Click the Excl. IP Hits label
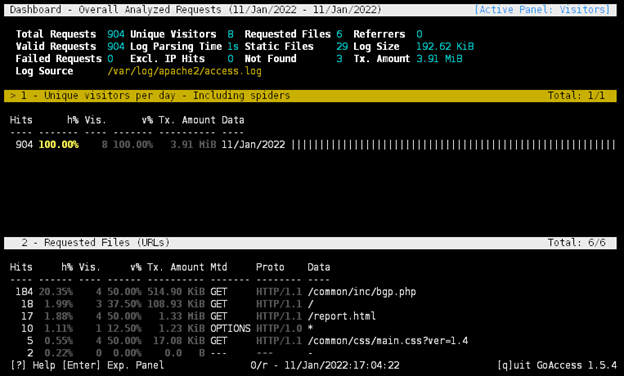The height and width of the screenshot is (376, 624). [x=168, y=59]
